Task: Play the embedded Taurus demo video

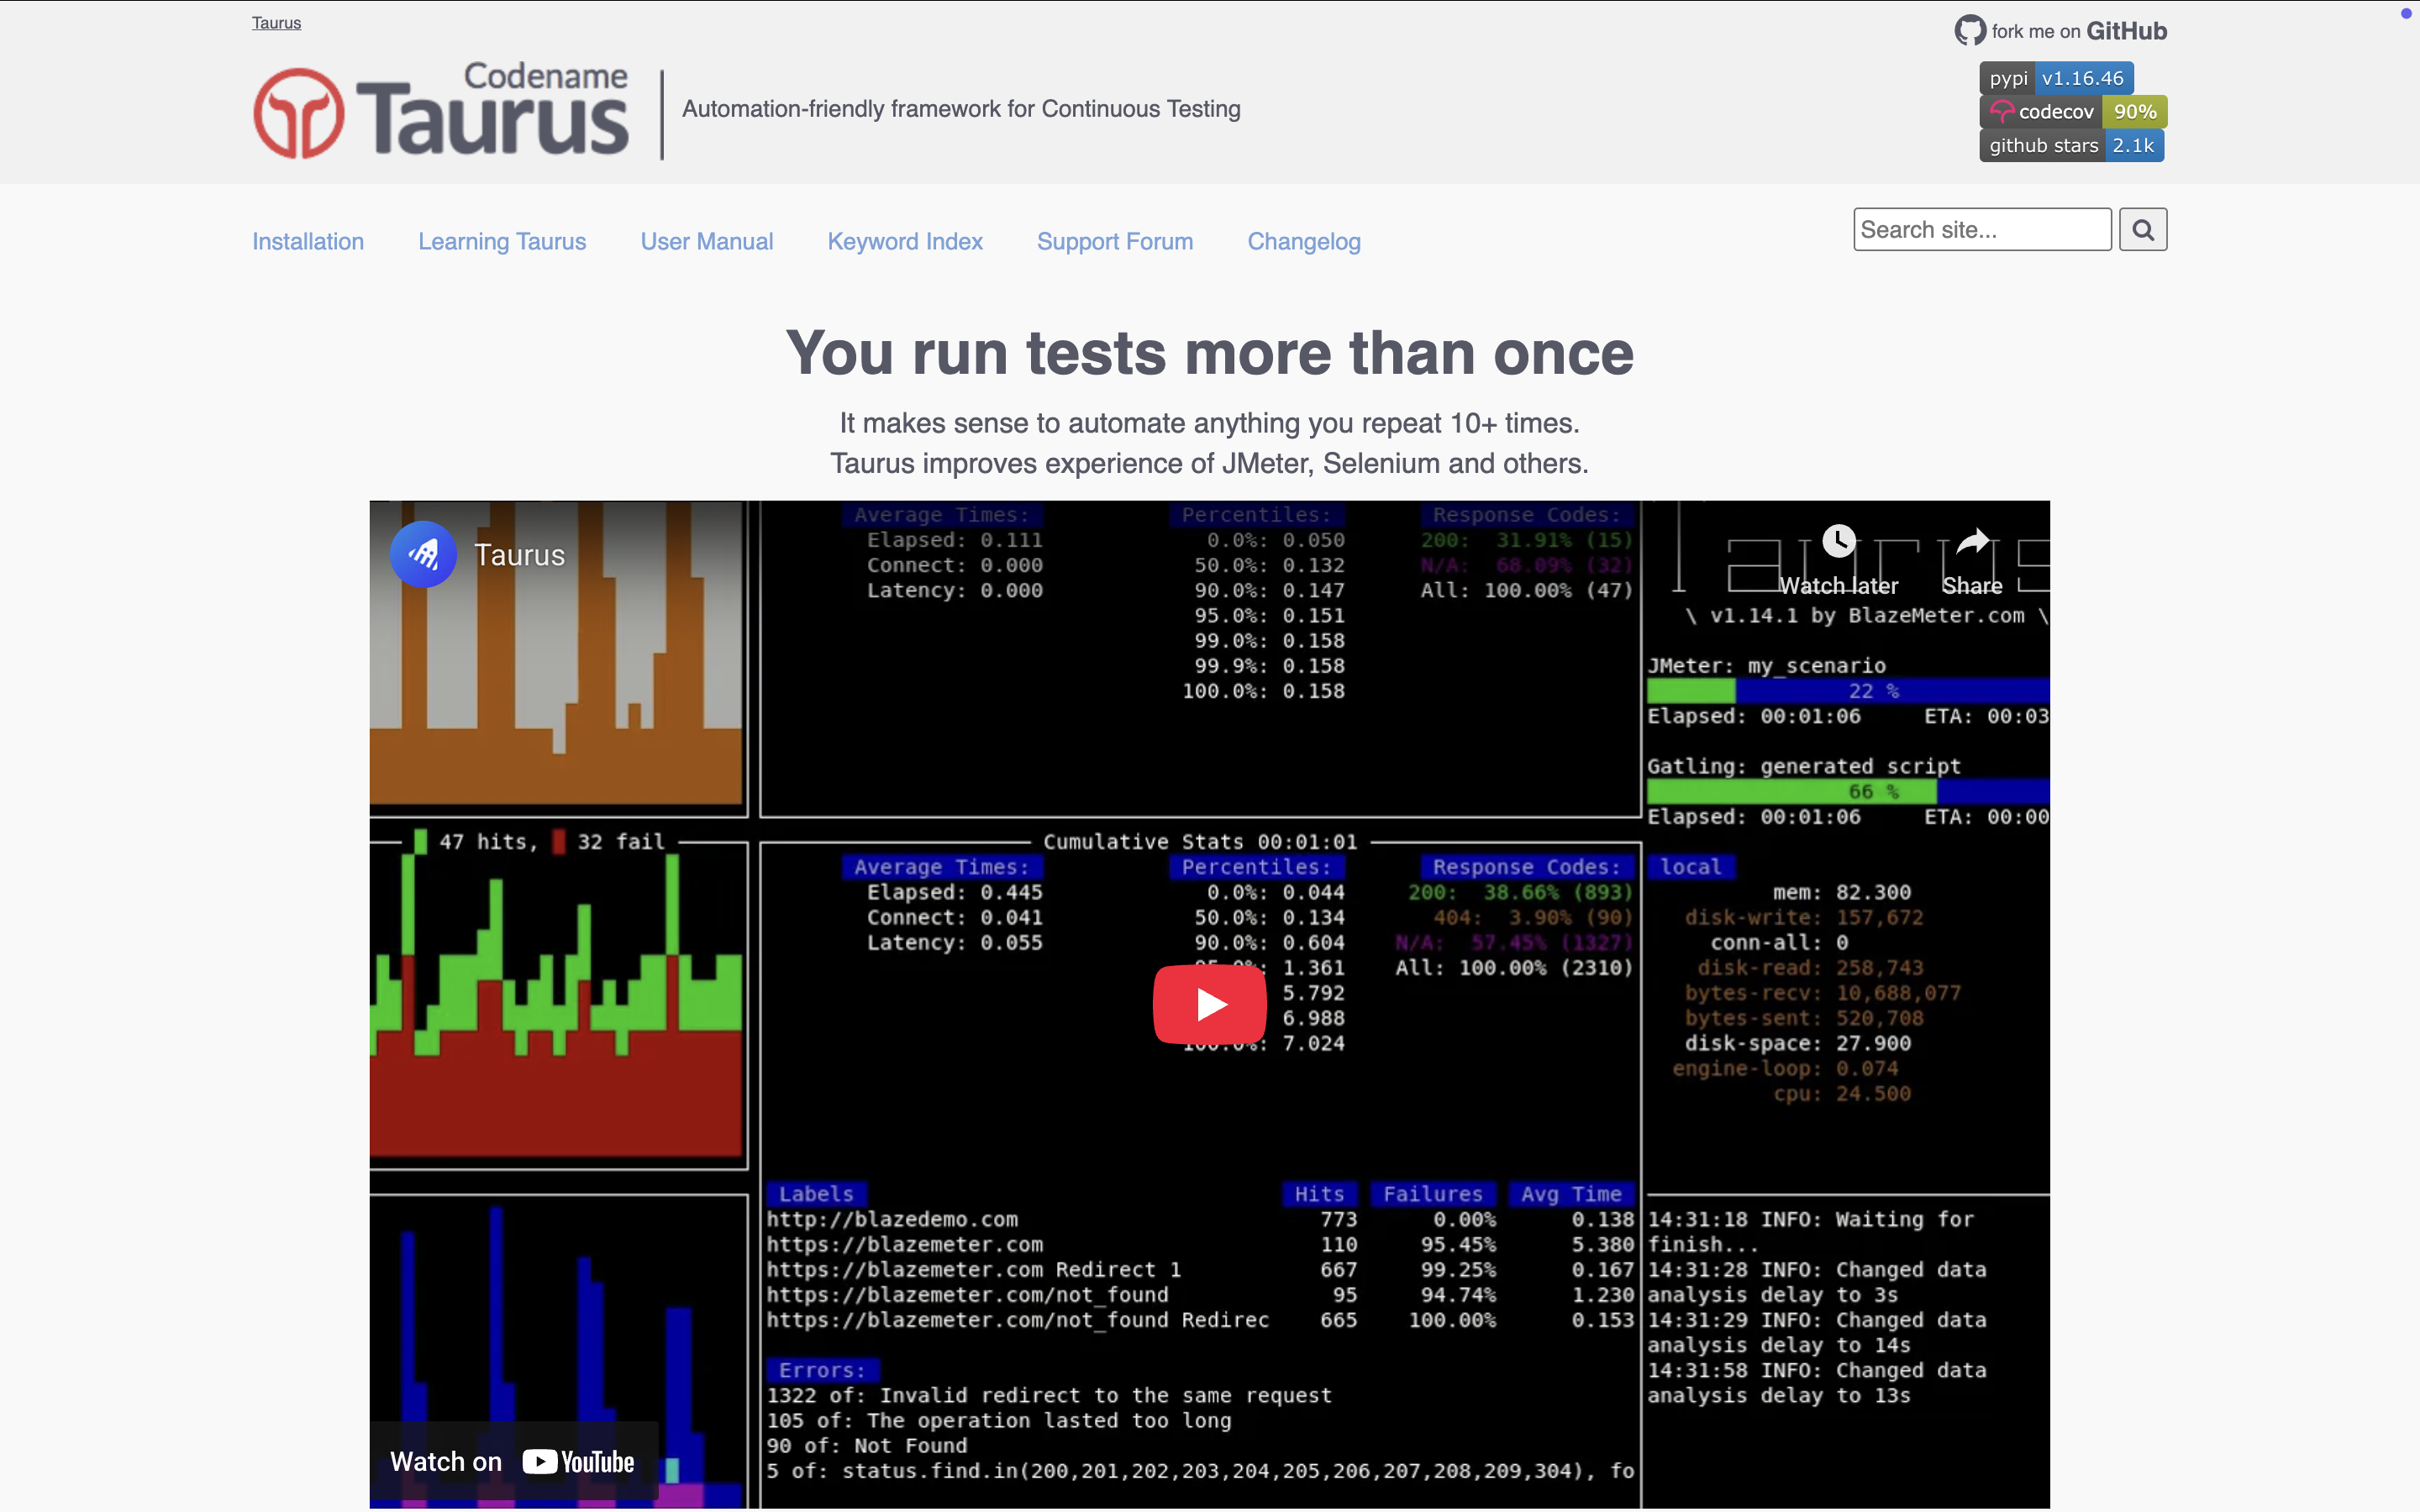Action: (x=1208, y=1004)
